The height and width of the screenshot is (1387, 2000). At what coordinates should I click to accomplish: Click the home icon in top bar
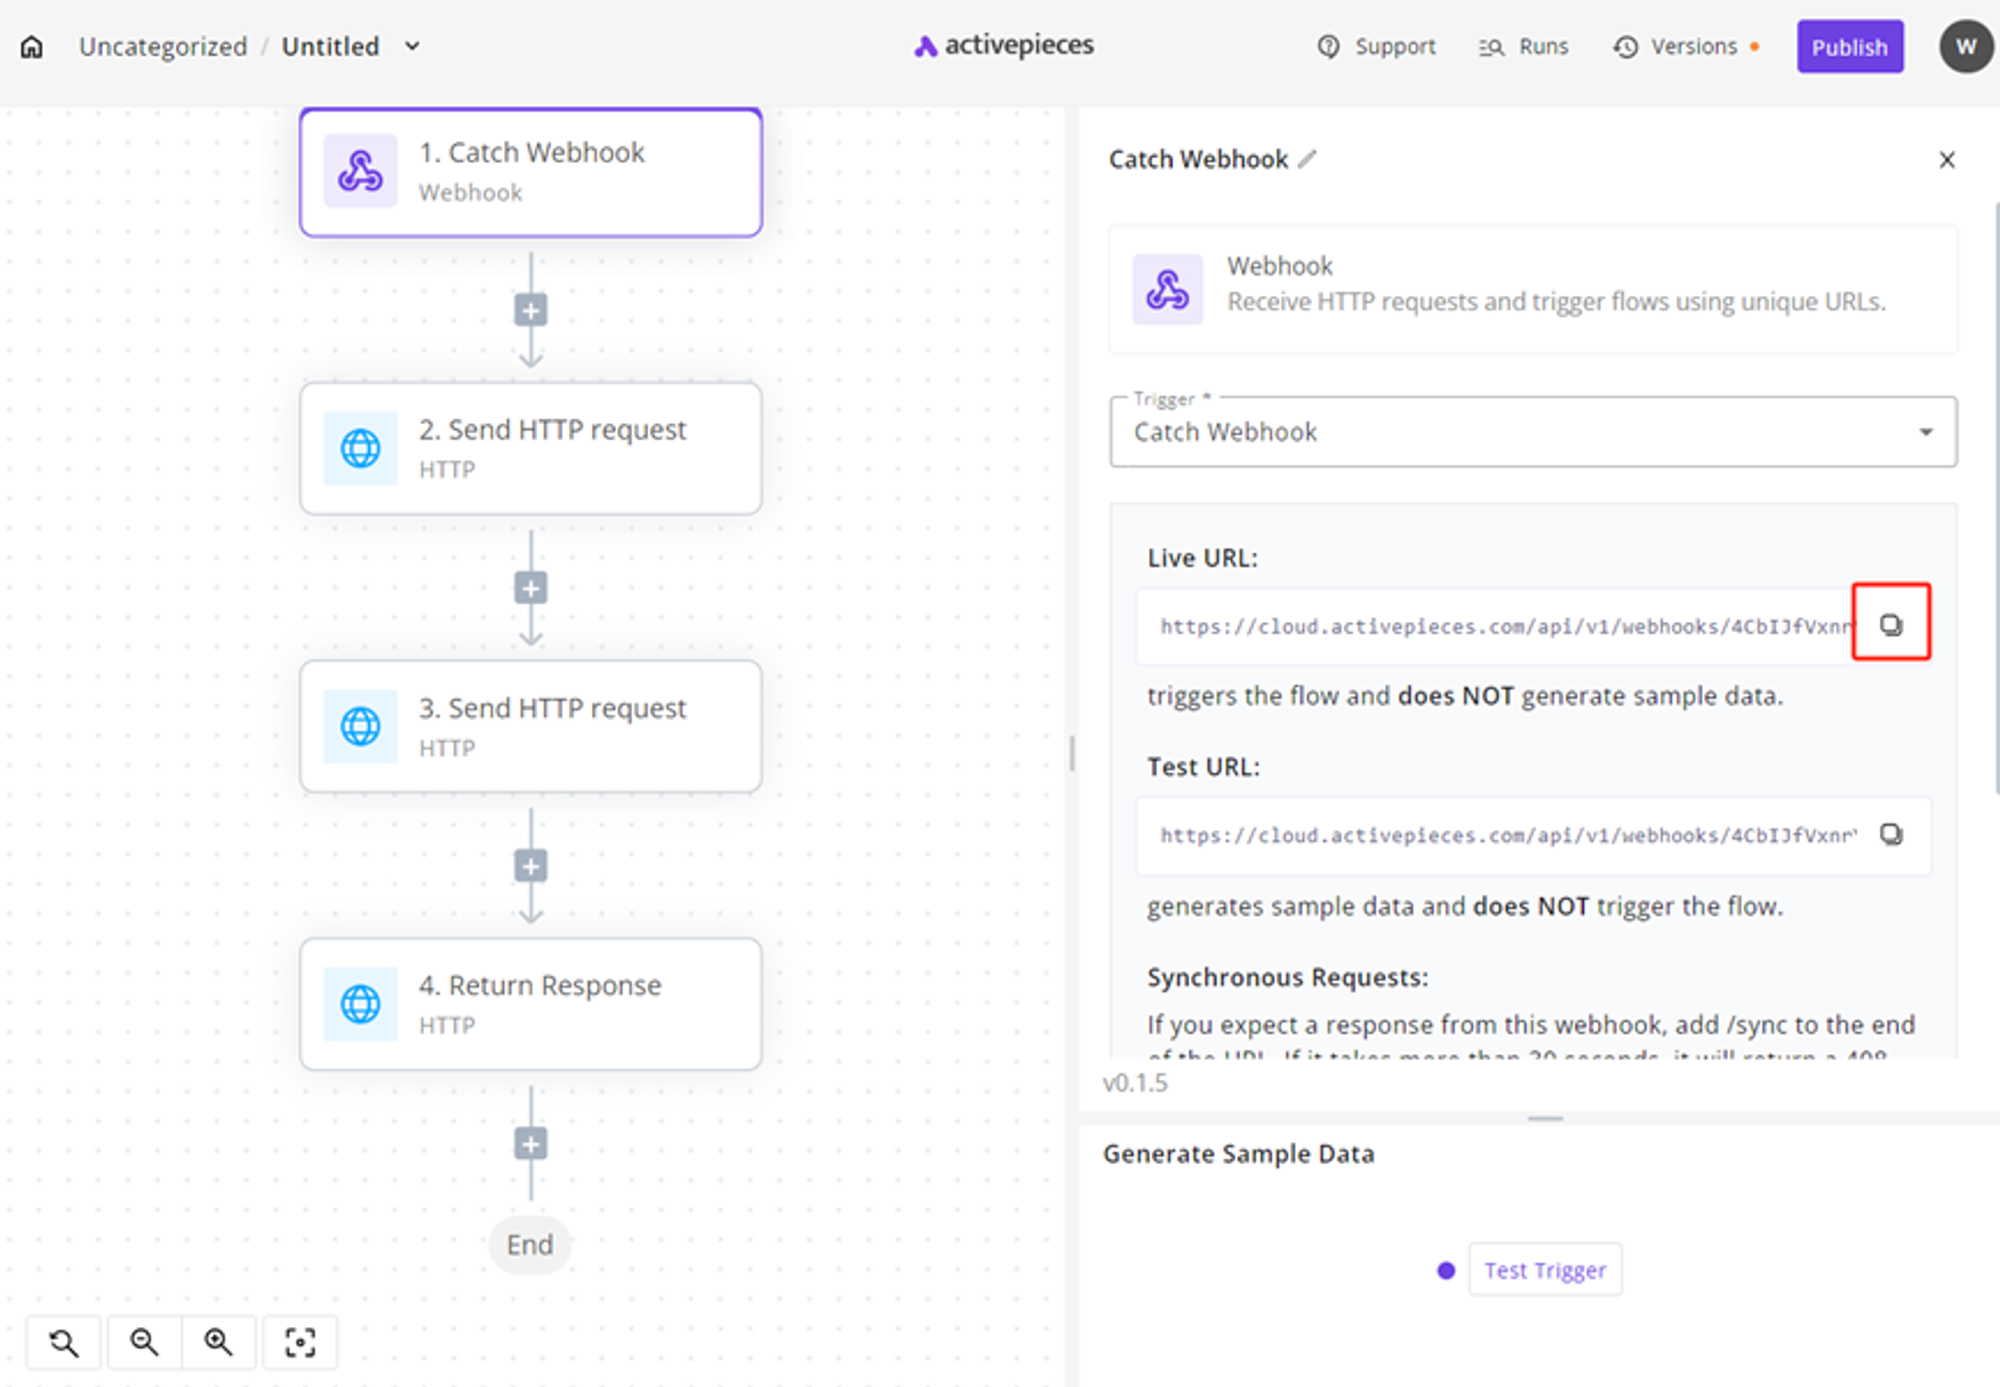point(32,47)
